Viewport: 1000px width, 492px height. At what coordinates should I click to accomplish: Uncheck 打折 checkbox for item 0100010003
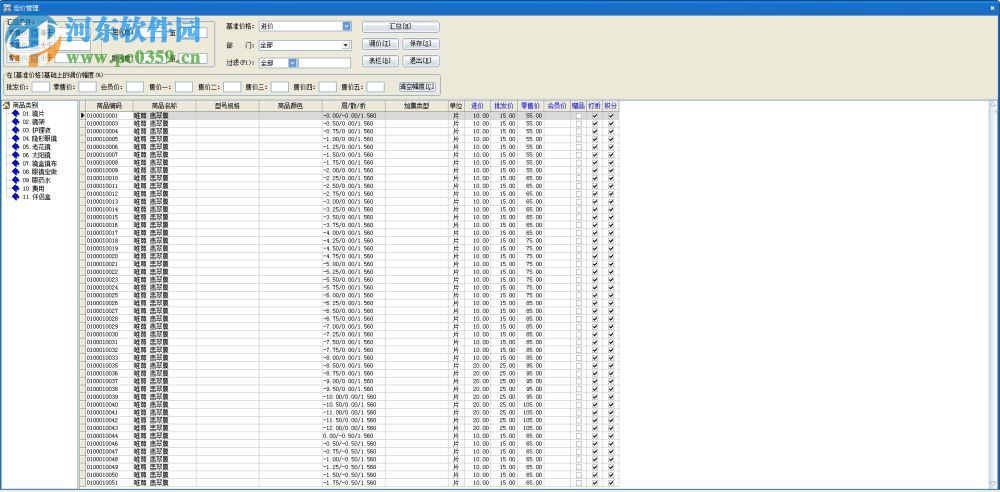pos(595,124)
